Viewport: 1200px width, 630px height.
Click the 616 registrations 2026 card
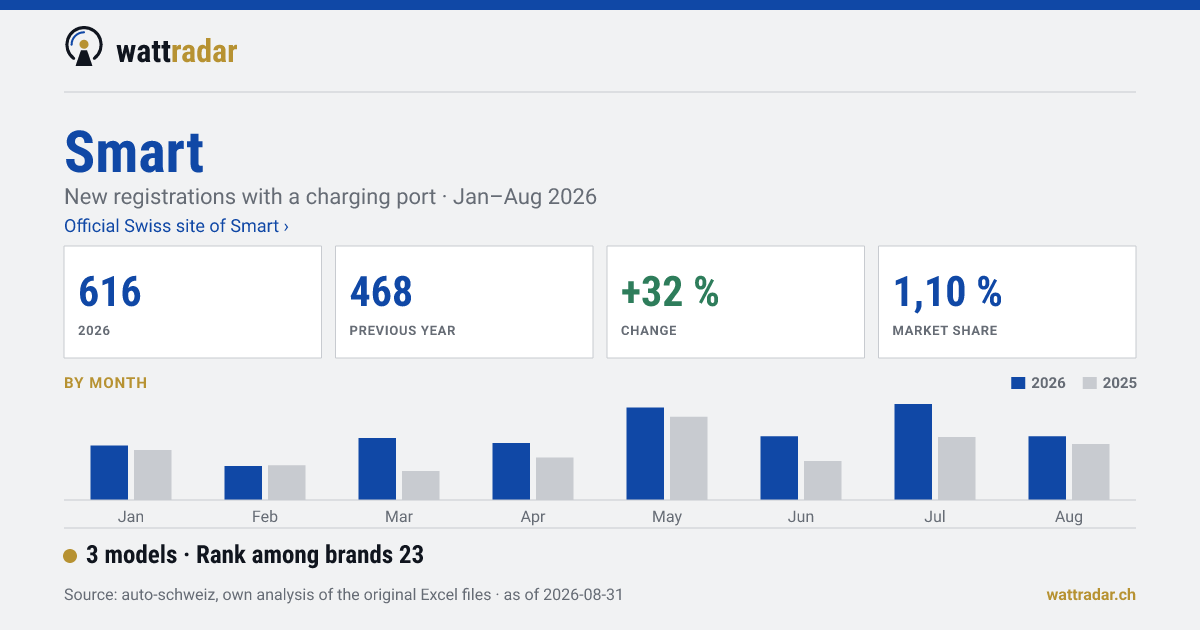(x=193, y=302)
